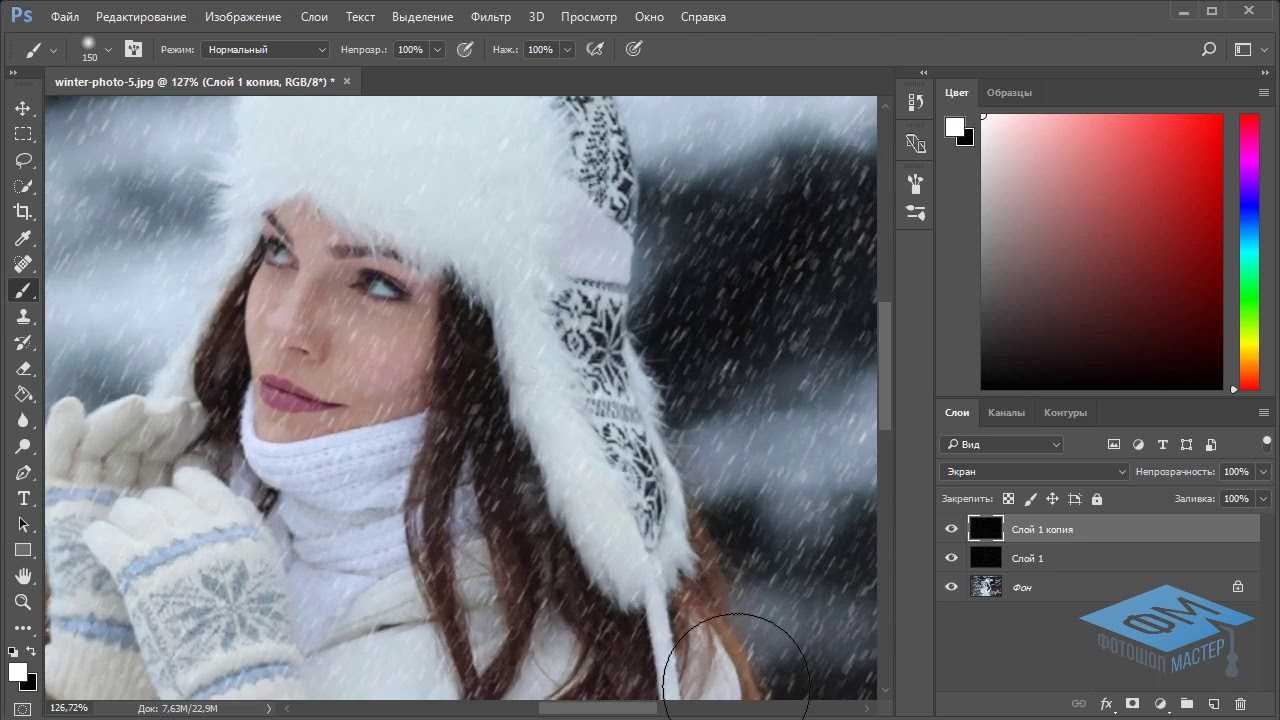Viewport: 1280px width, 720px height.
Task: Click the foreground color swatch in the left toolbar
Action: point(17,672)
